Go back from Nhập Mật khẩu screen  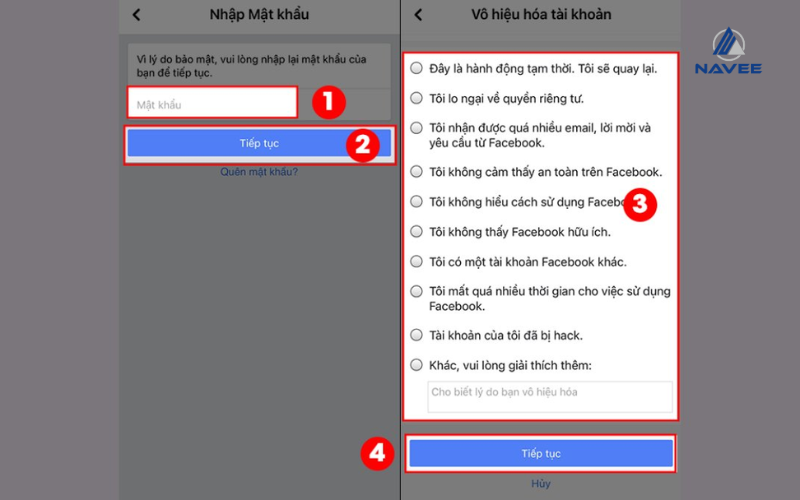[x=136, y=15]
